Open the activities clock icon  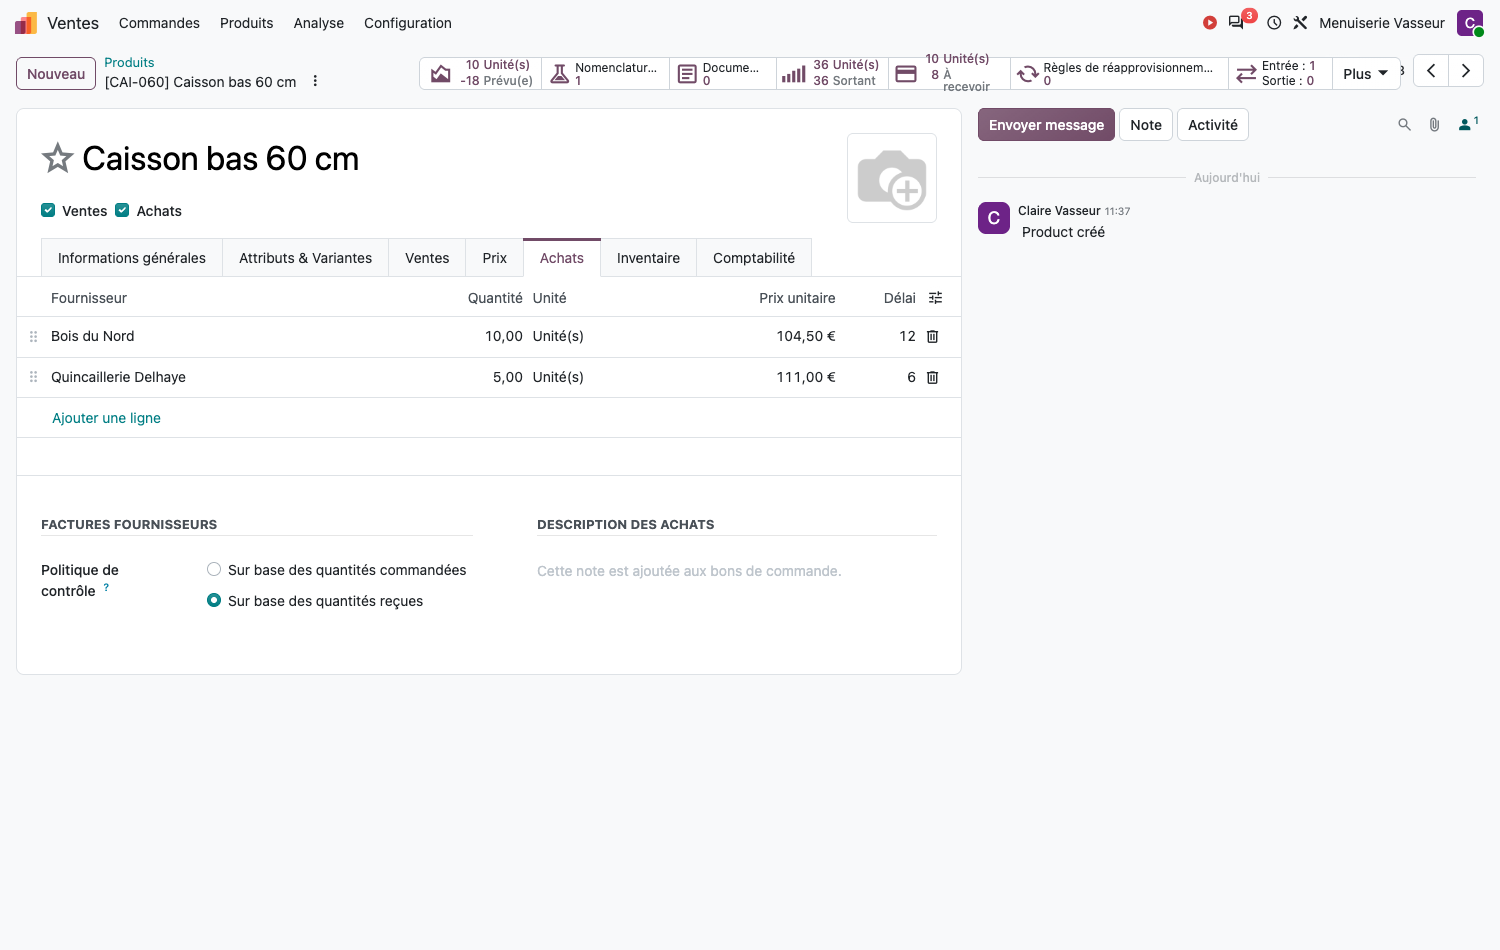(x=1274, y=23)
